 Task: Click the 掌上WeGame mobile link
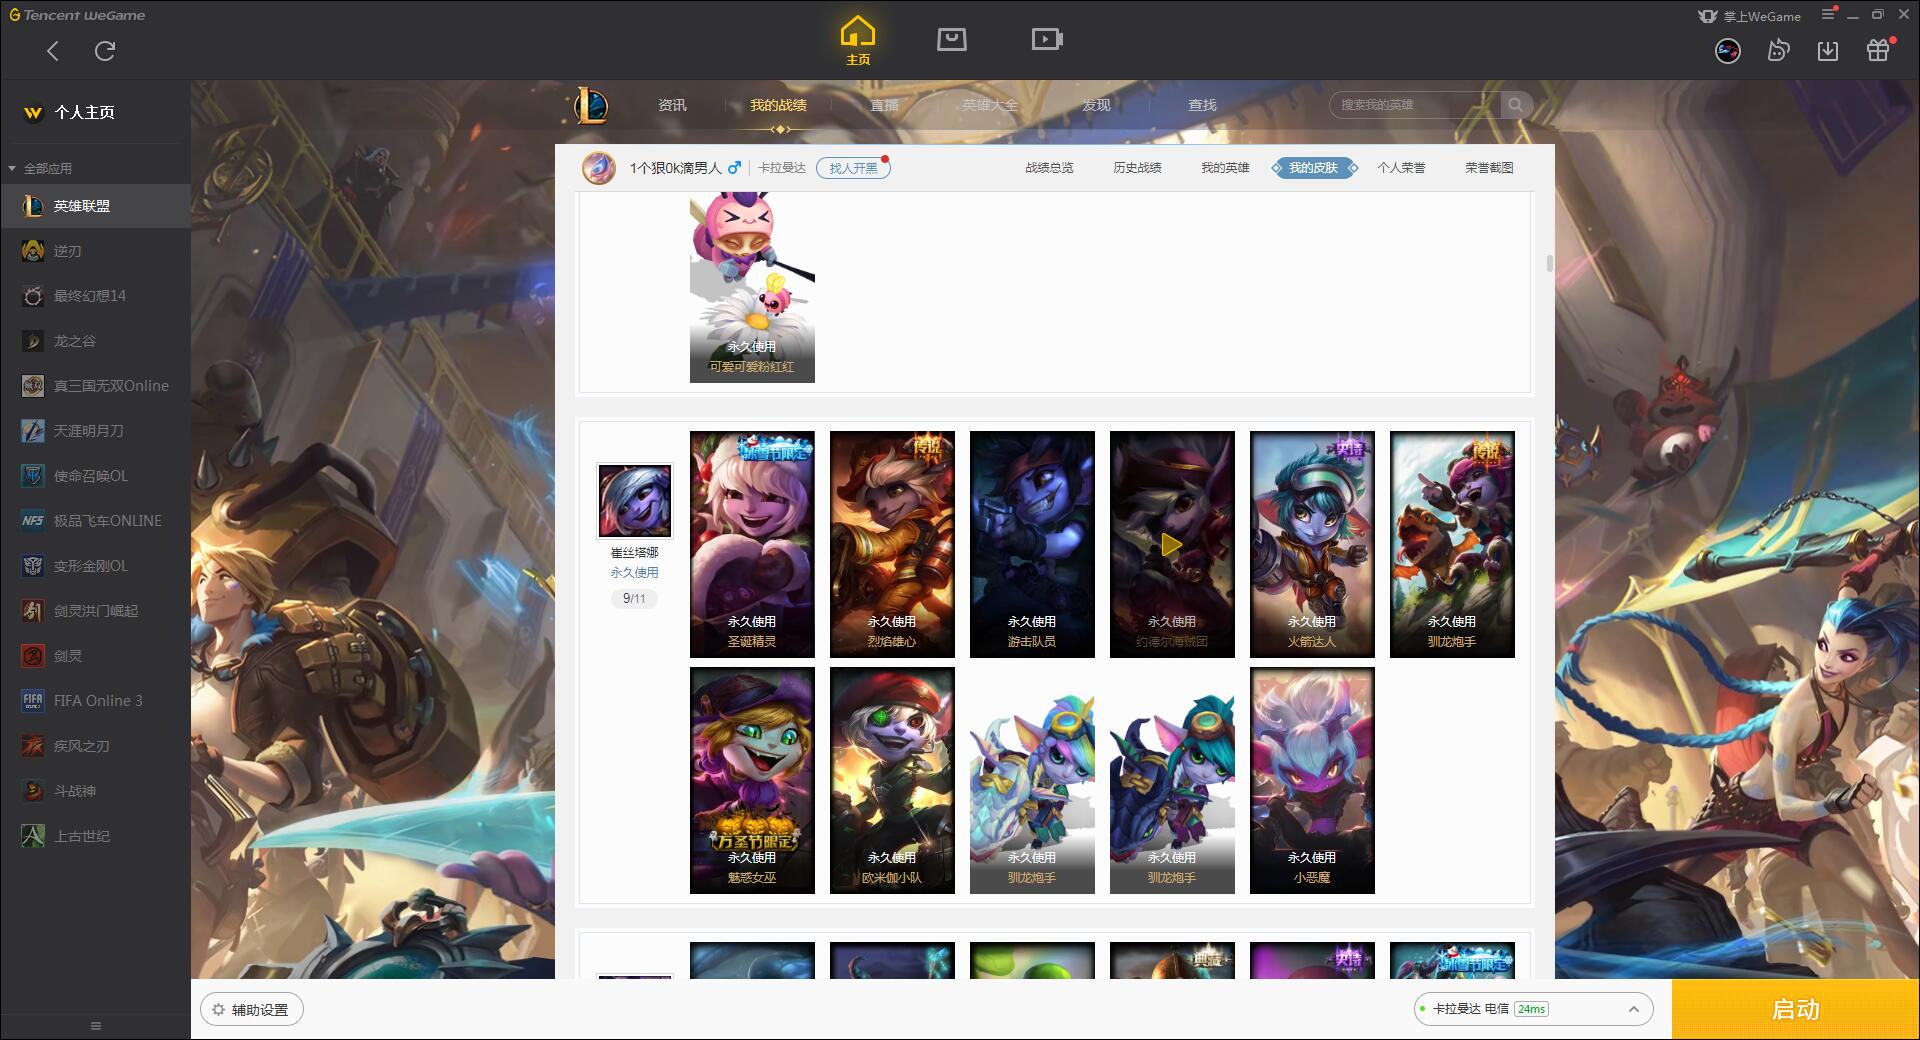point(1749,16)
